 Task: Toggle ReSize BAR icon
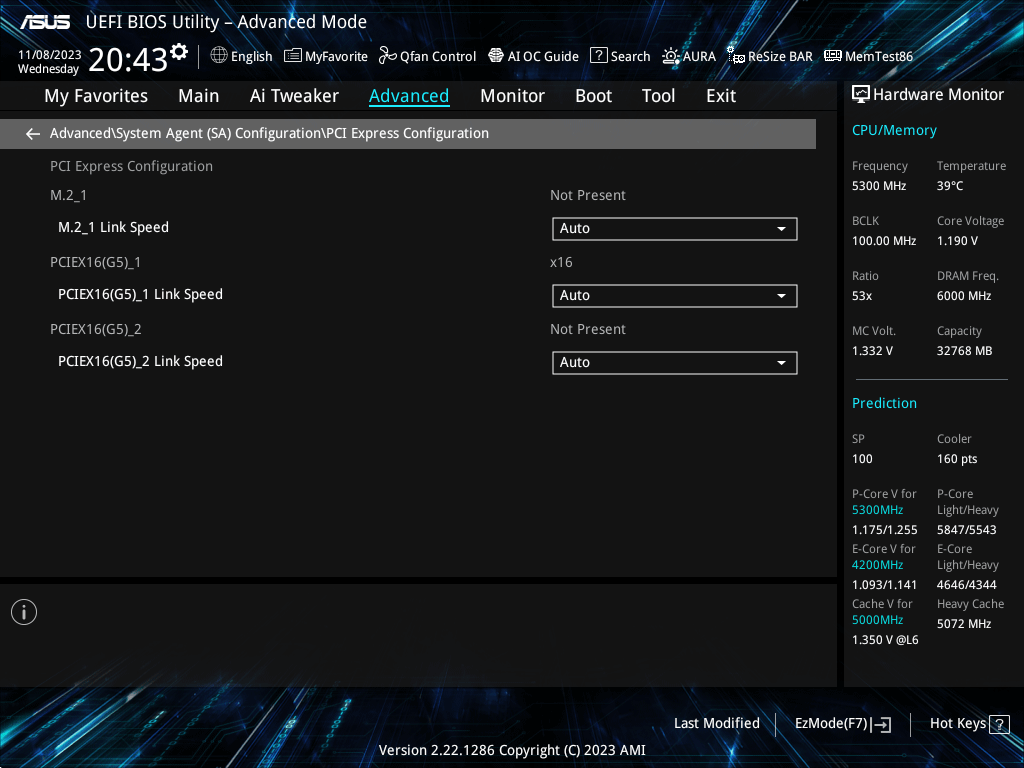coord(736,56)
